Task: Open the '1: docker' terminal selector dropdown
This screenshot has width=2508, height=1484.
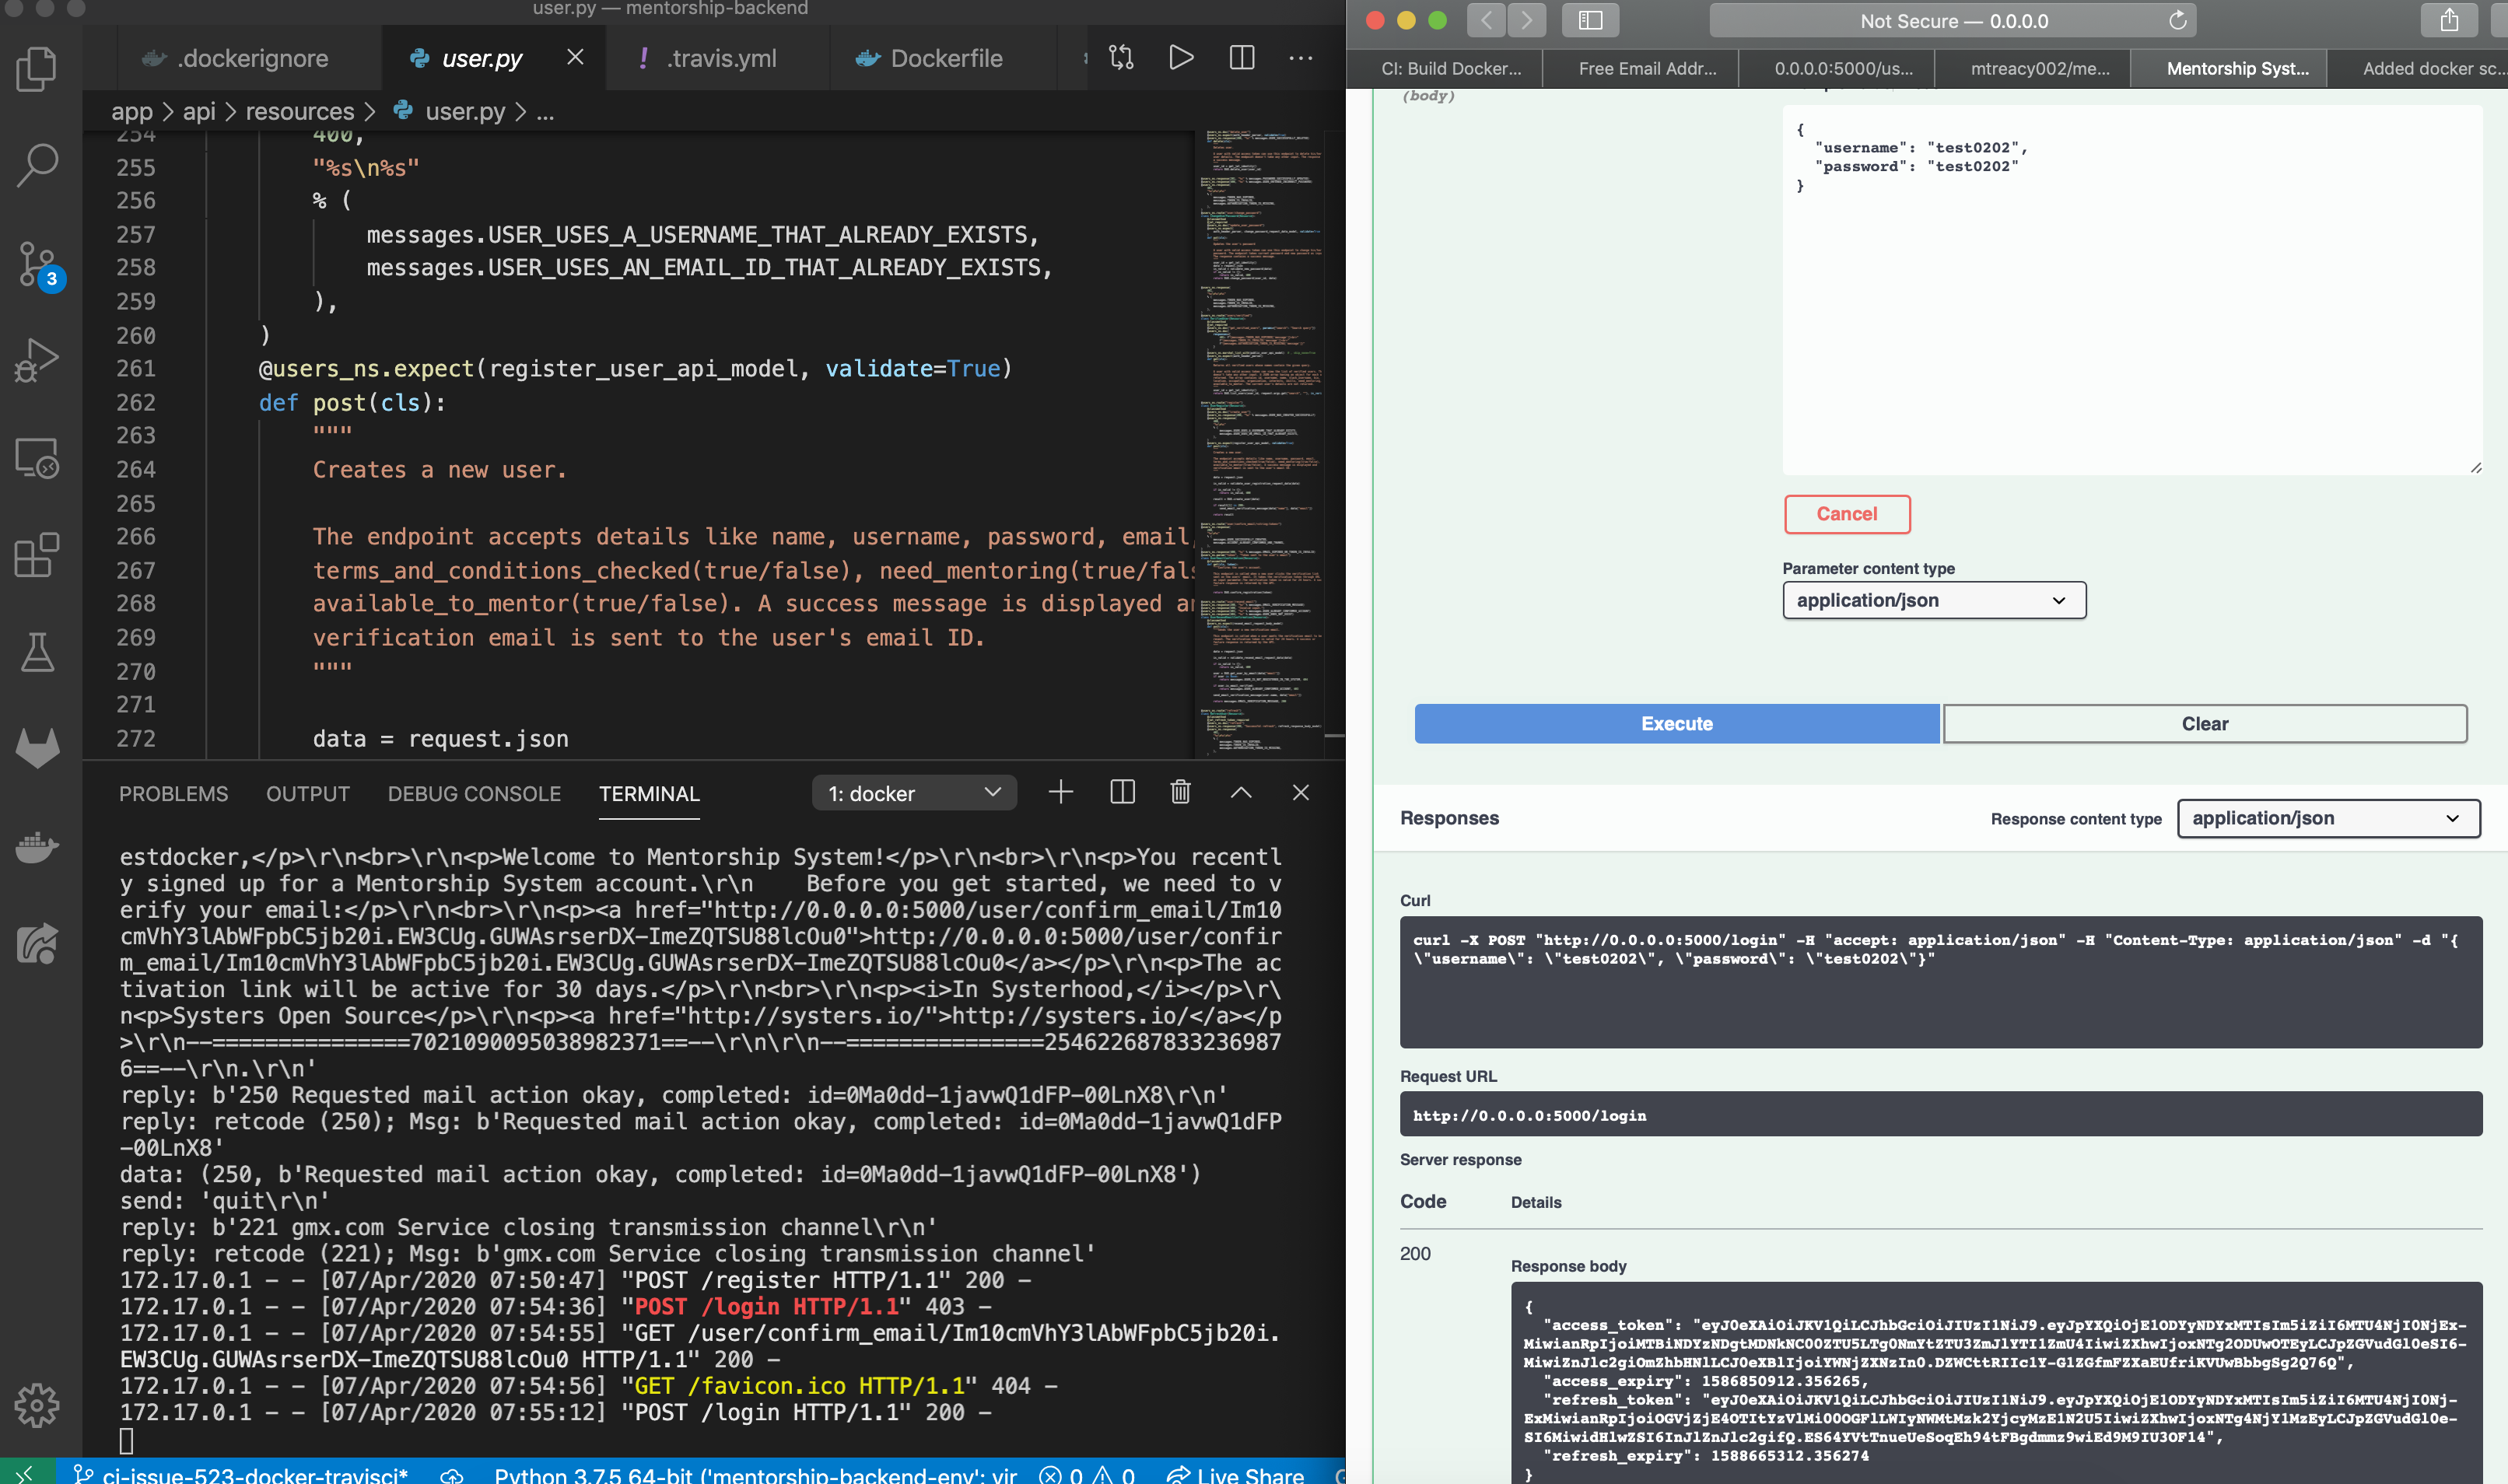Action: click(912, 792)
